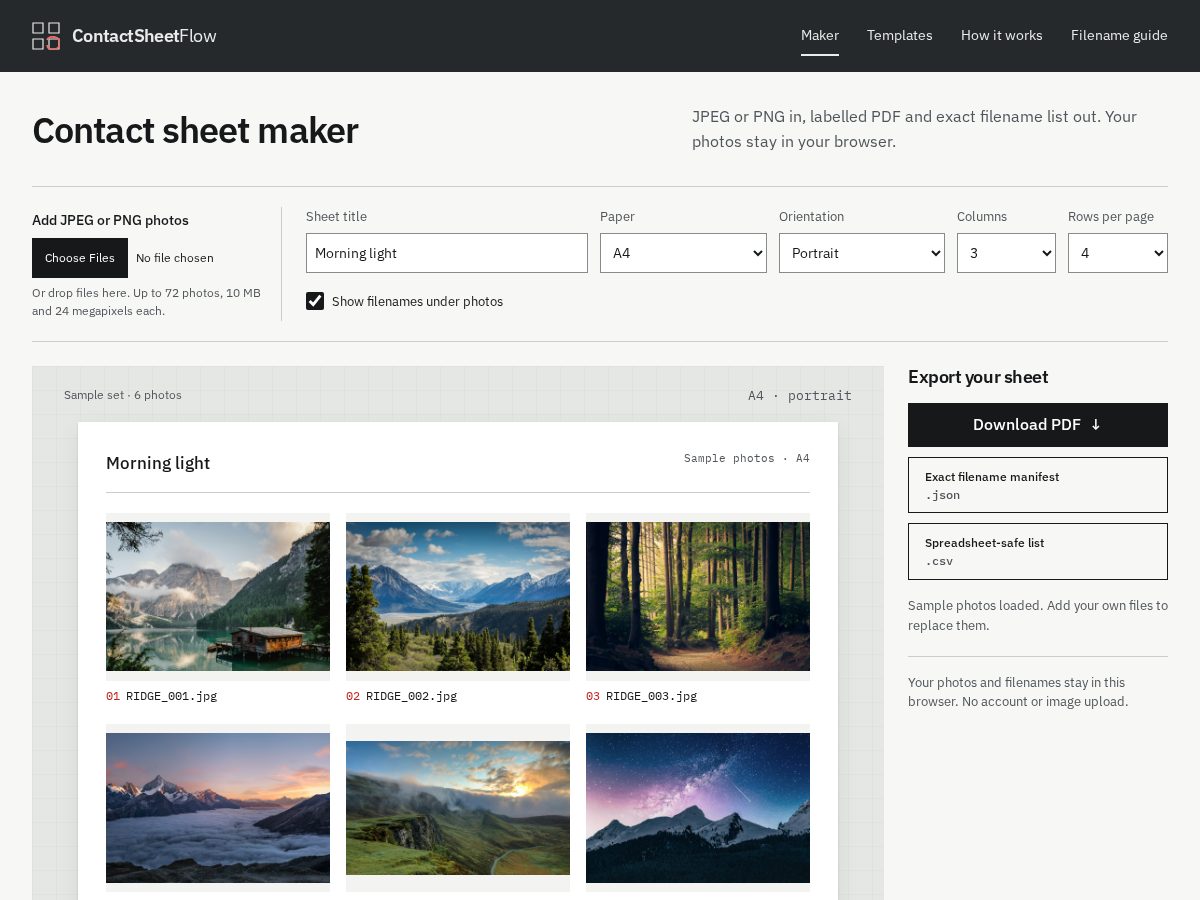Click the RIDGE_002.jpg filename label
This screenshot has height=900, width=1200.
tap(411, 696)
